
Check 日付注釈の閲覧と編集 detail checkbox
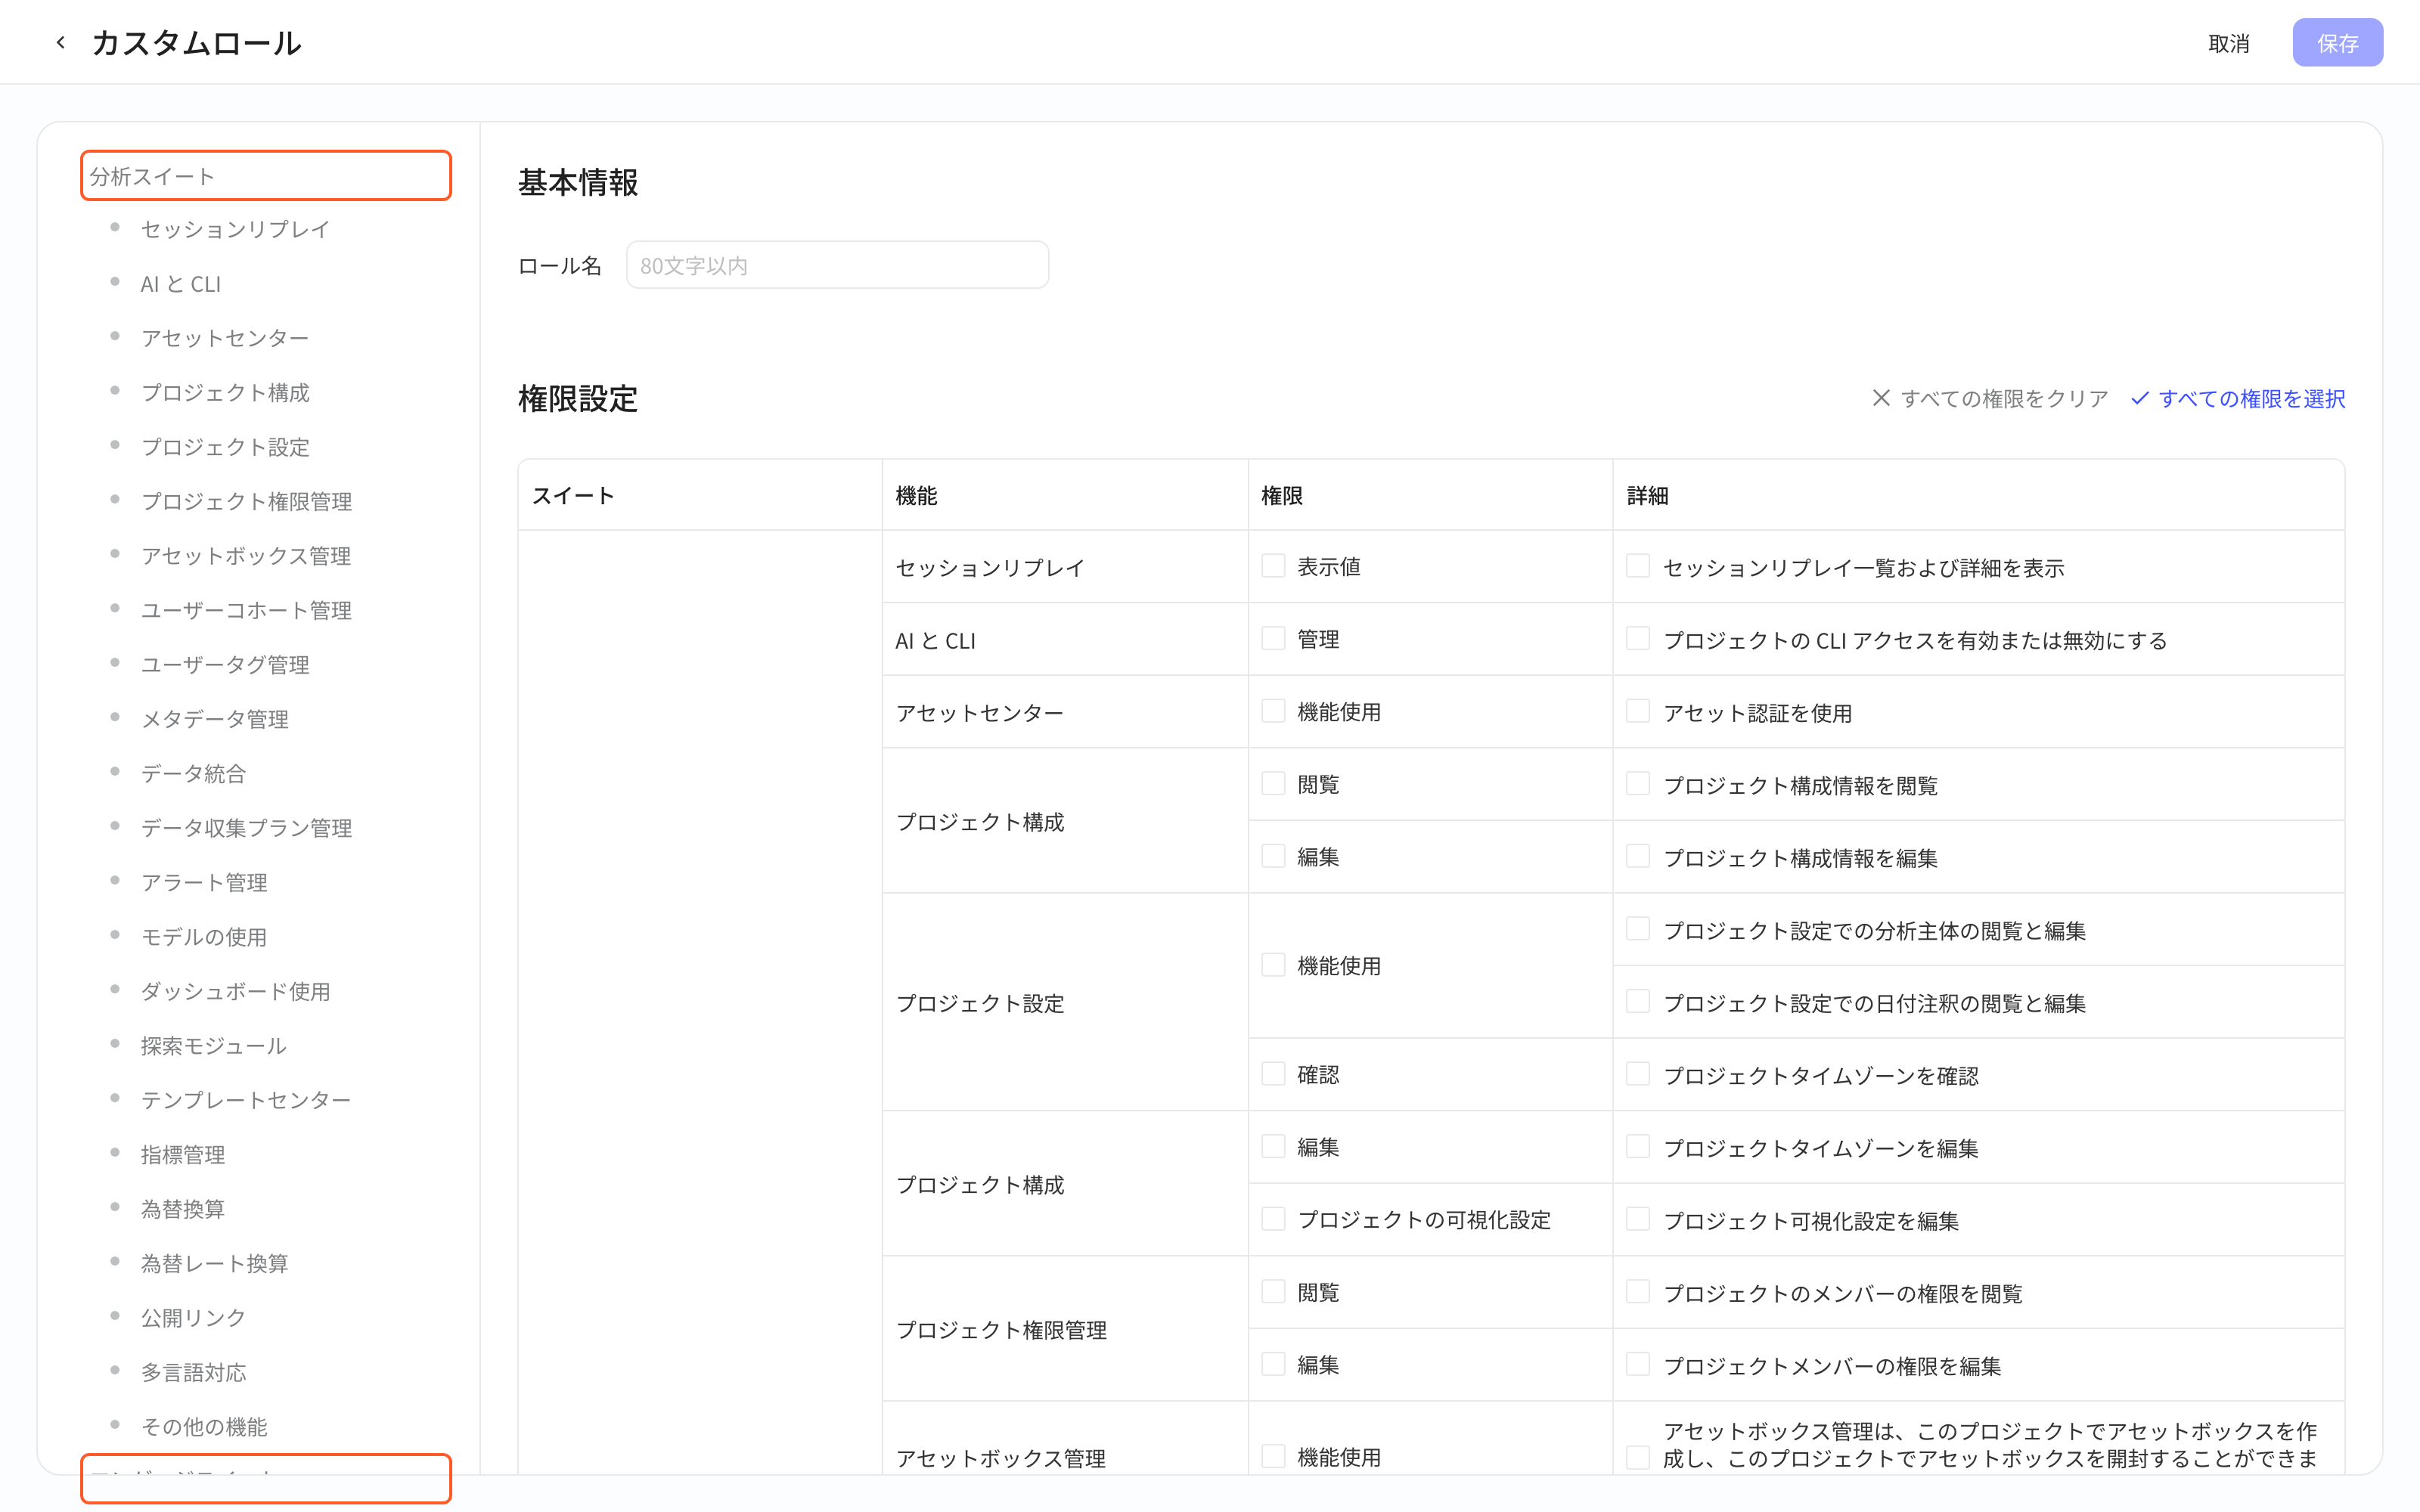[x=1638, y=1001]
